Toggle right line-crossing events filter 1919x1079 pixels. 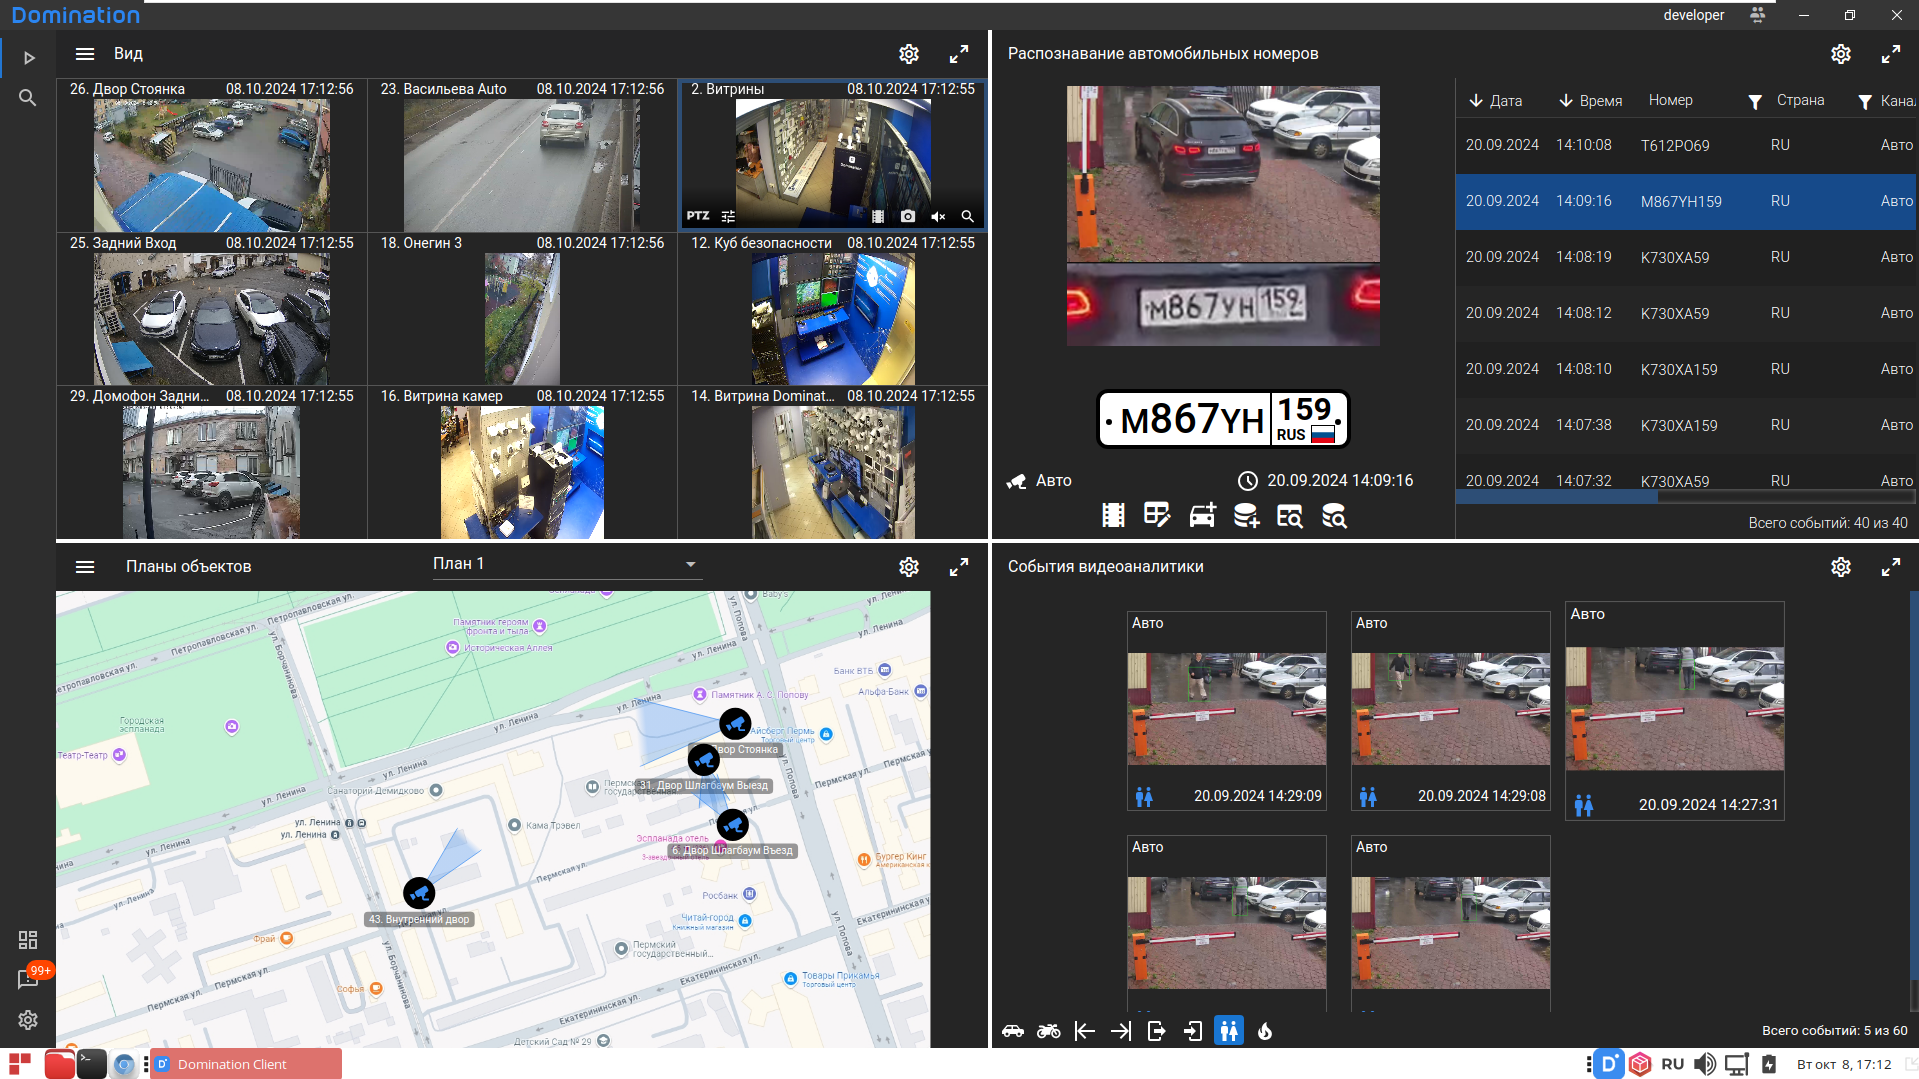point(1121,1031)
